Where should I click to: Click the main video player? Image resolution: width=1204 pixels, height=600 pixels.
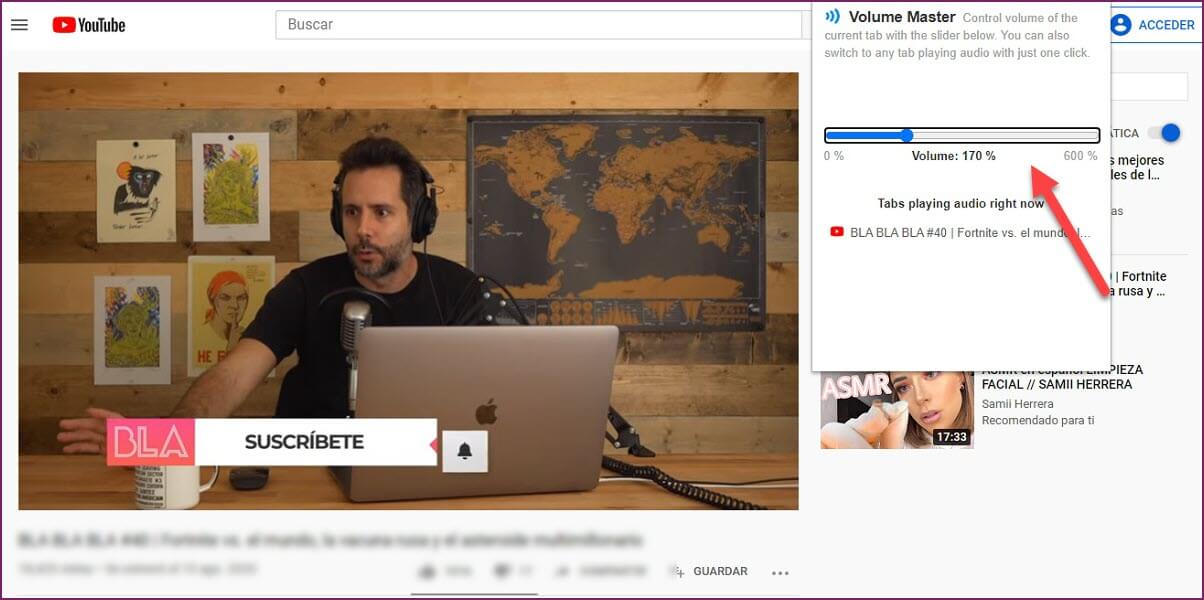pos(408,290)
